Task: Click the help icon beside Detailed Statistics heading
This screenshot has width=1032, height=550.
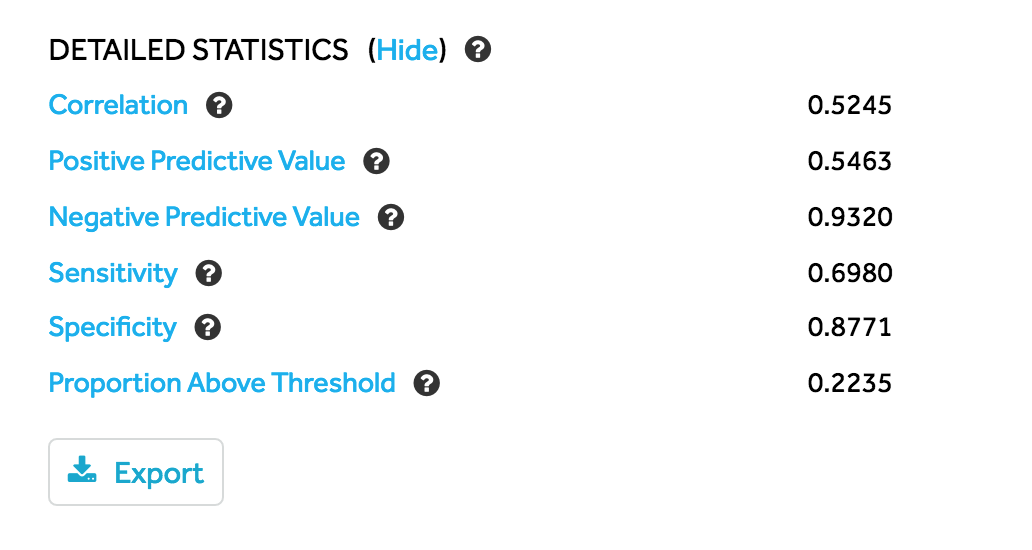Action: click(x=479, y=49)
